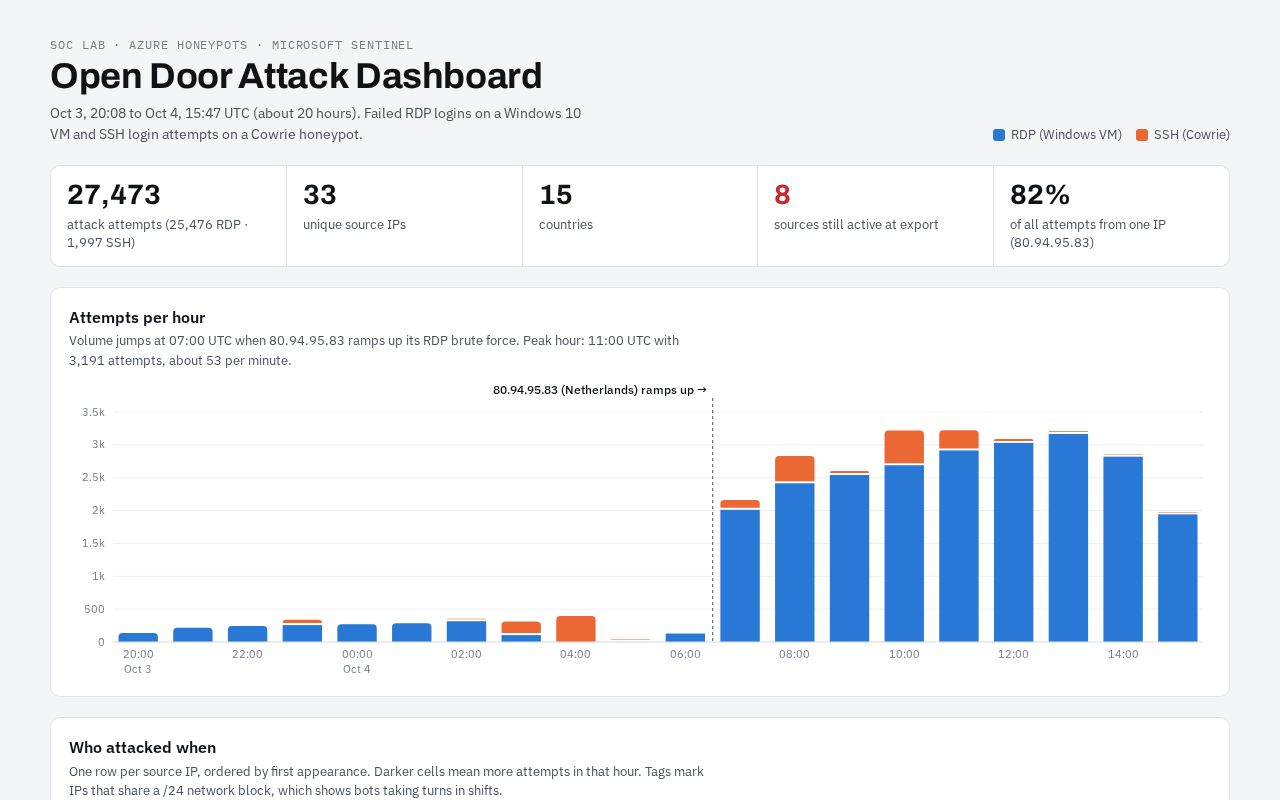This screenshot has height=800, width=1280.
Task: Click the "Who attacked when" heading
Action: (142, 748)
